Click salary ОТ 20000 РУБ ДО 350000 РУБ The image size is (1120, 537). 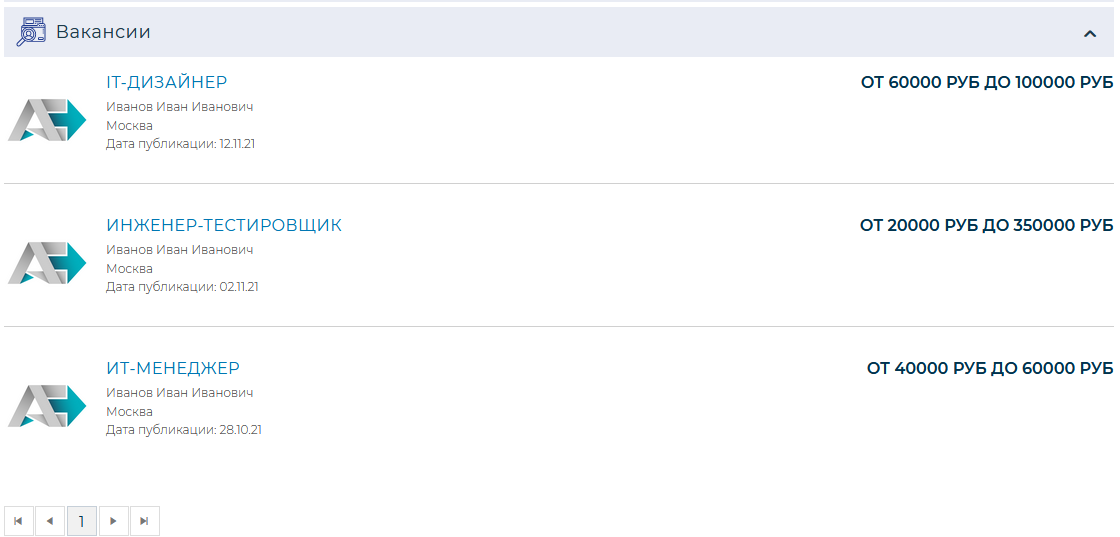click(x=986, y=225)
